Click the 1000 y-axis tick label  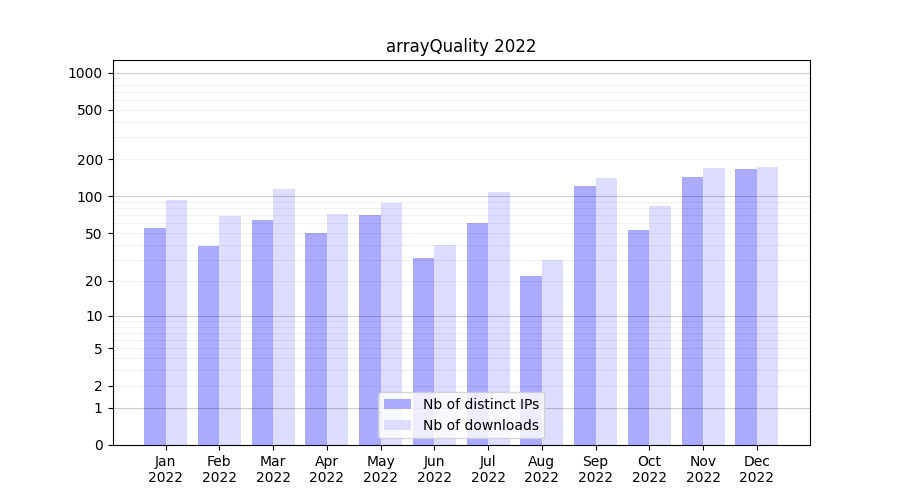[x=85, y=73]
